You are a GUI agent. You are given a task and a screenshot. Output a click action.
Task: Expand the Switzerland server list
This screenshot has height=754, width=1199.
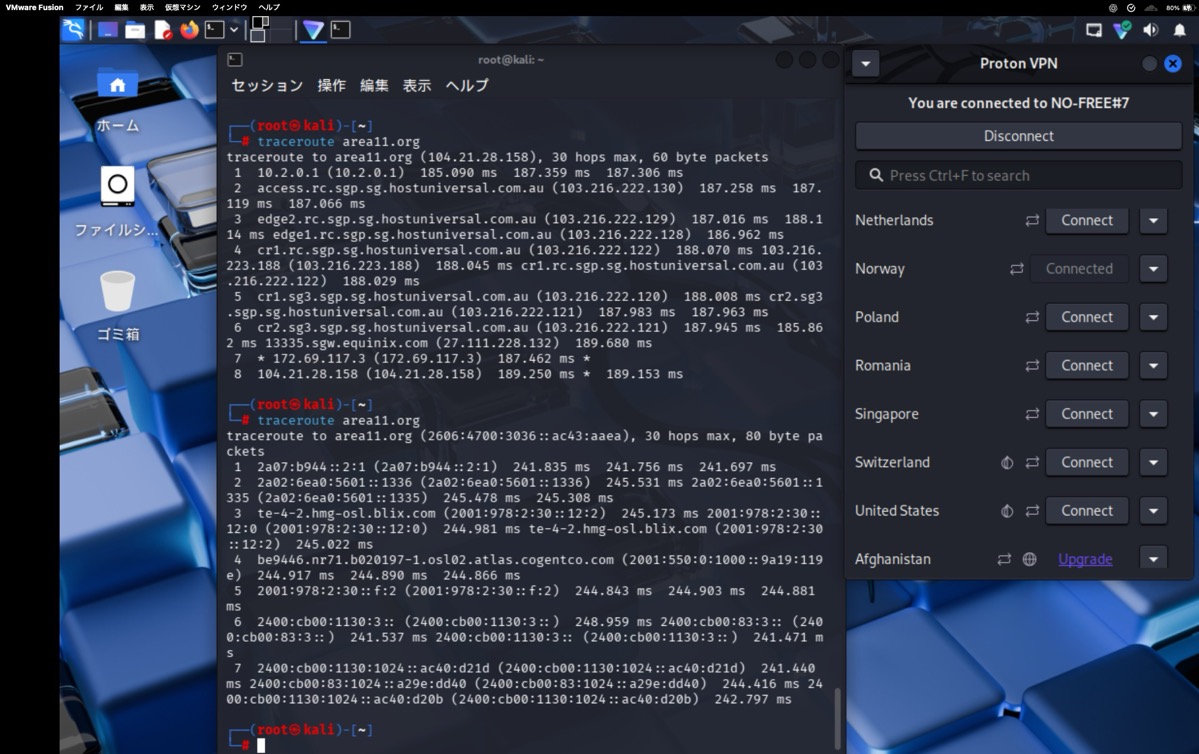[1153, 463]
